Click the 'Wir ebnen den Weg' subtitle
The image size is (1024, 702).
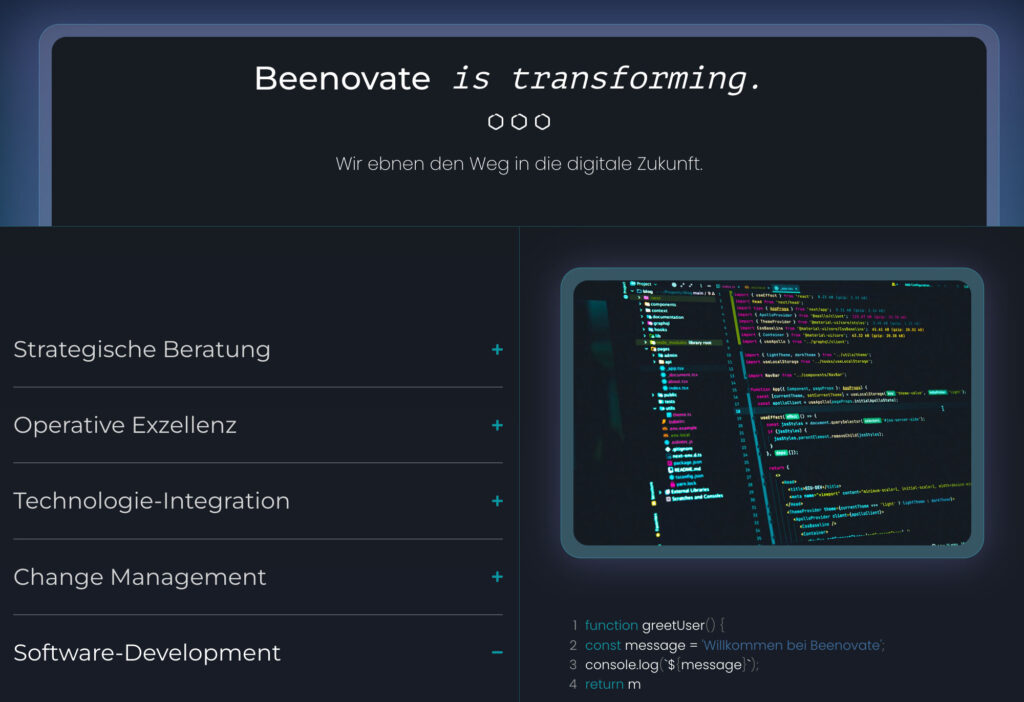point(521,162)
